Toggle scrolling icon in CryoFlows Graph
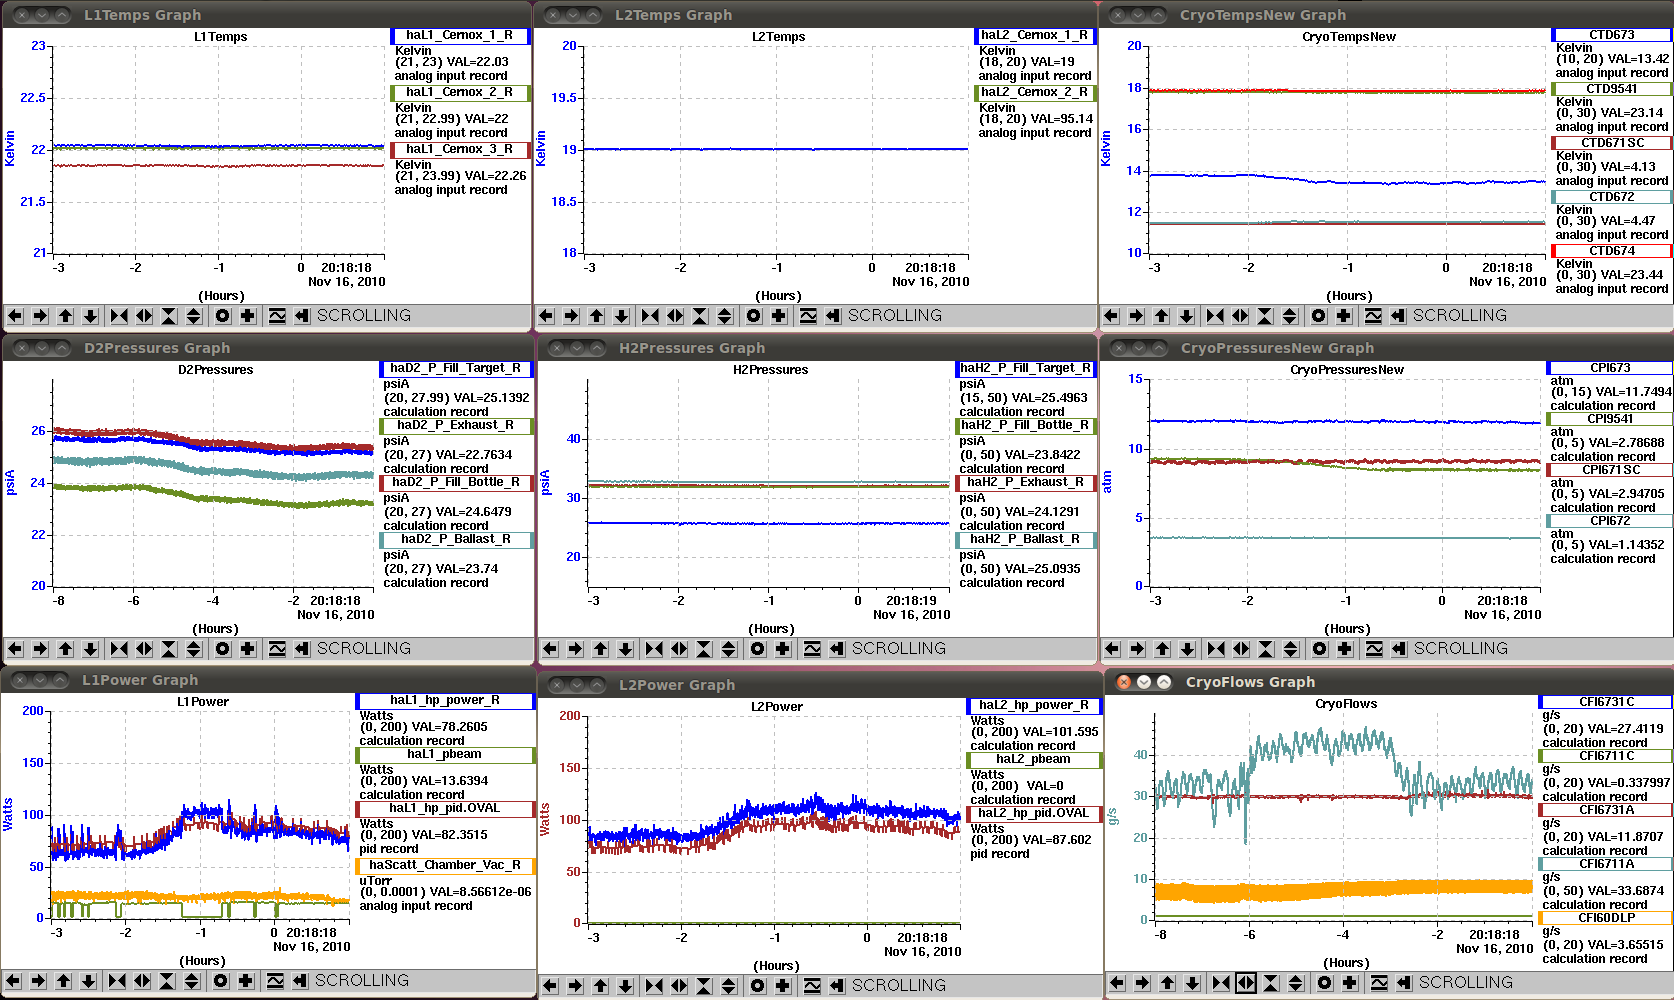Image resolution: width=1674 pixels, height=1000 pixels. coord(1404,983)
